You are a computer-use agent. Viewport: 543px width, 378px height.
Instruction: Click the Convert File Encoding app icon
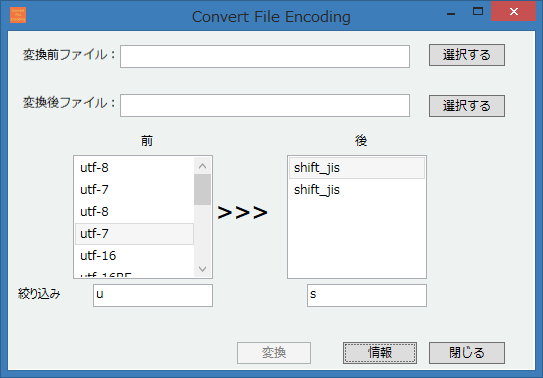pos(18,15)
